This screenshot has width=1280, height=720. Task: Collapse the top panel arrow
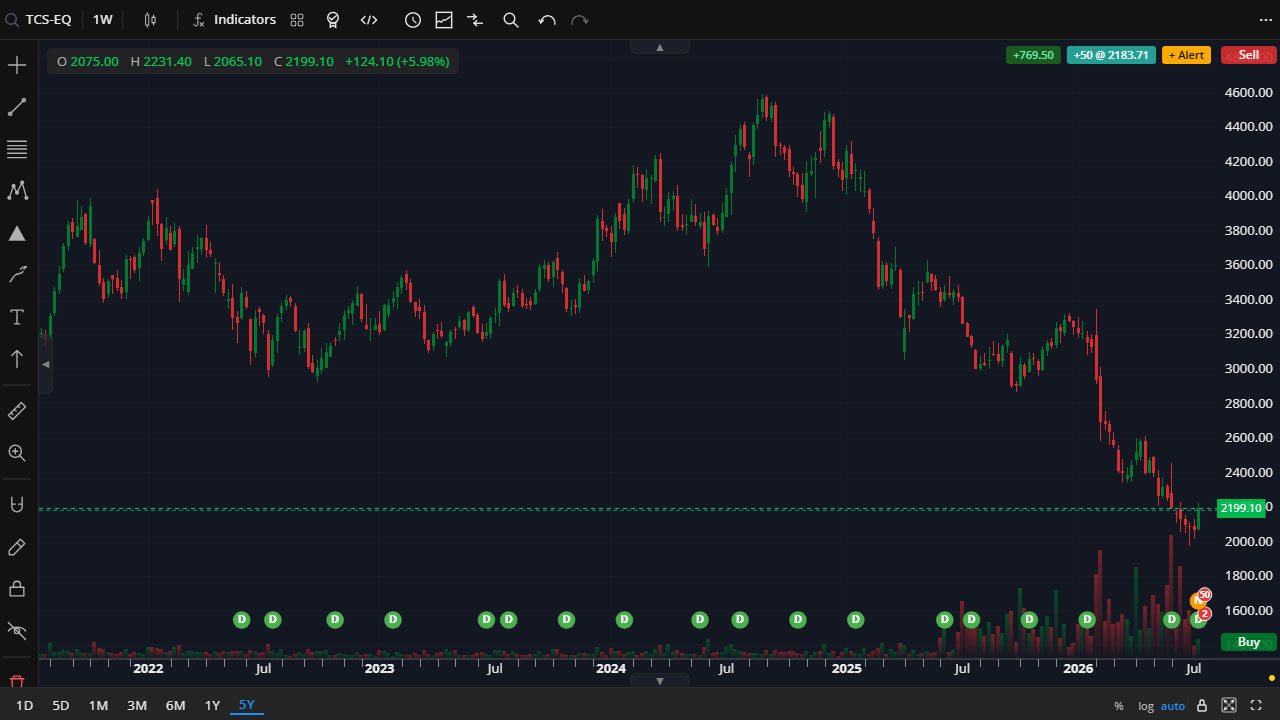pyautogui.click(x=659, y=47)
